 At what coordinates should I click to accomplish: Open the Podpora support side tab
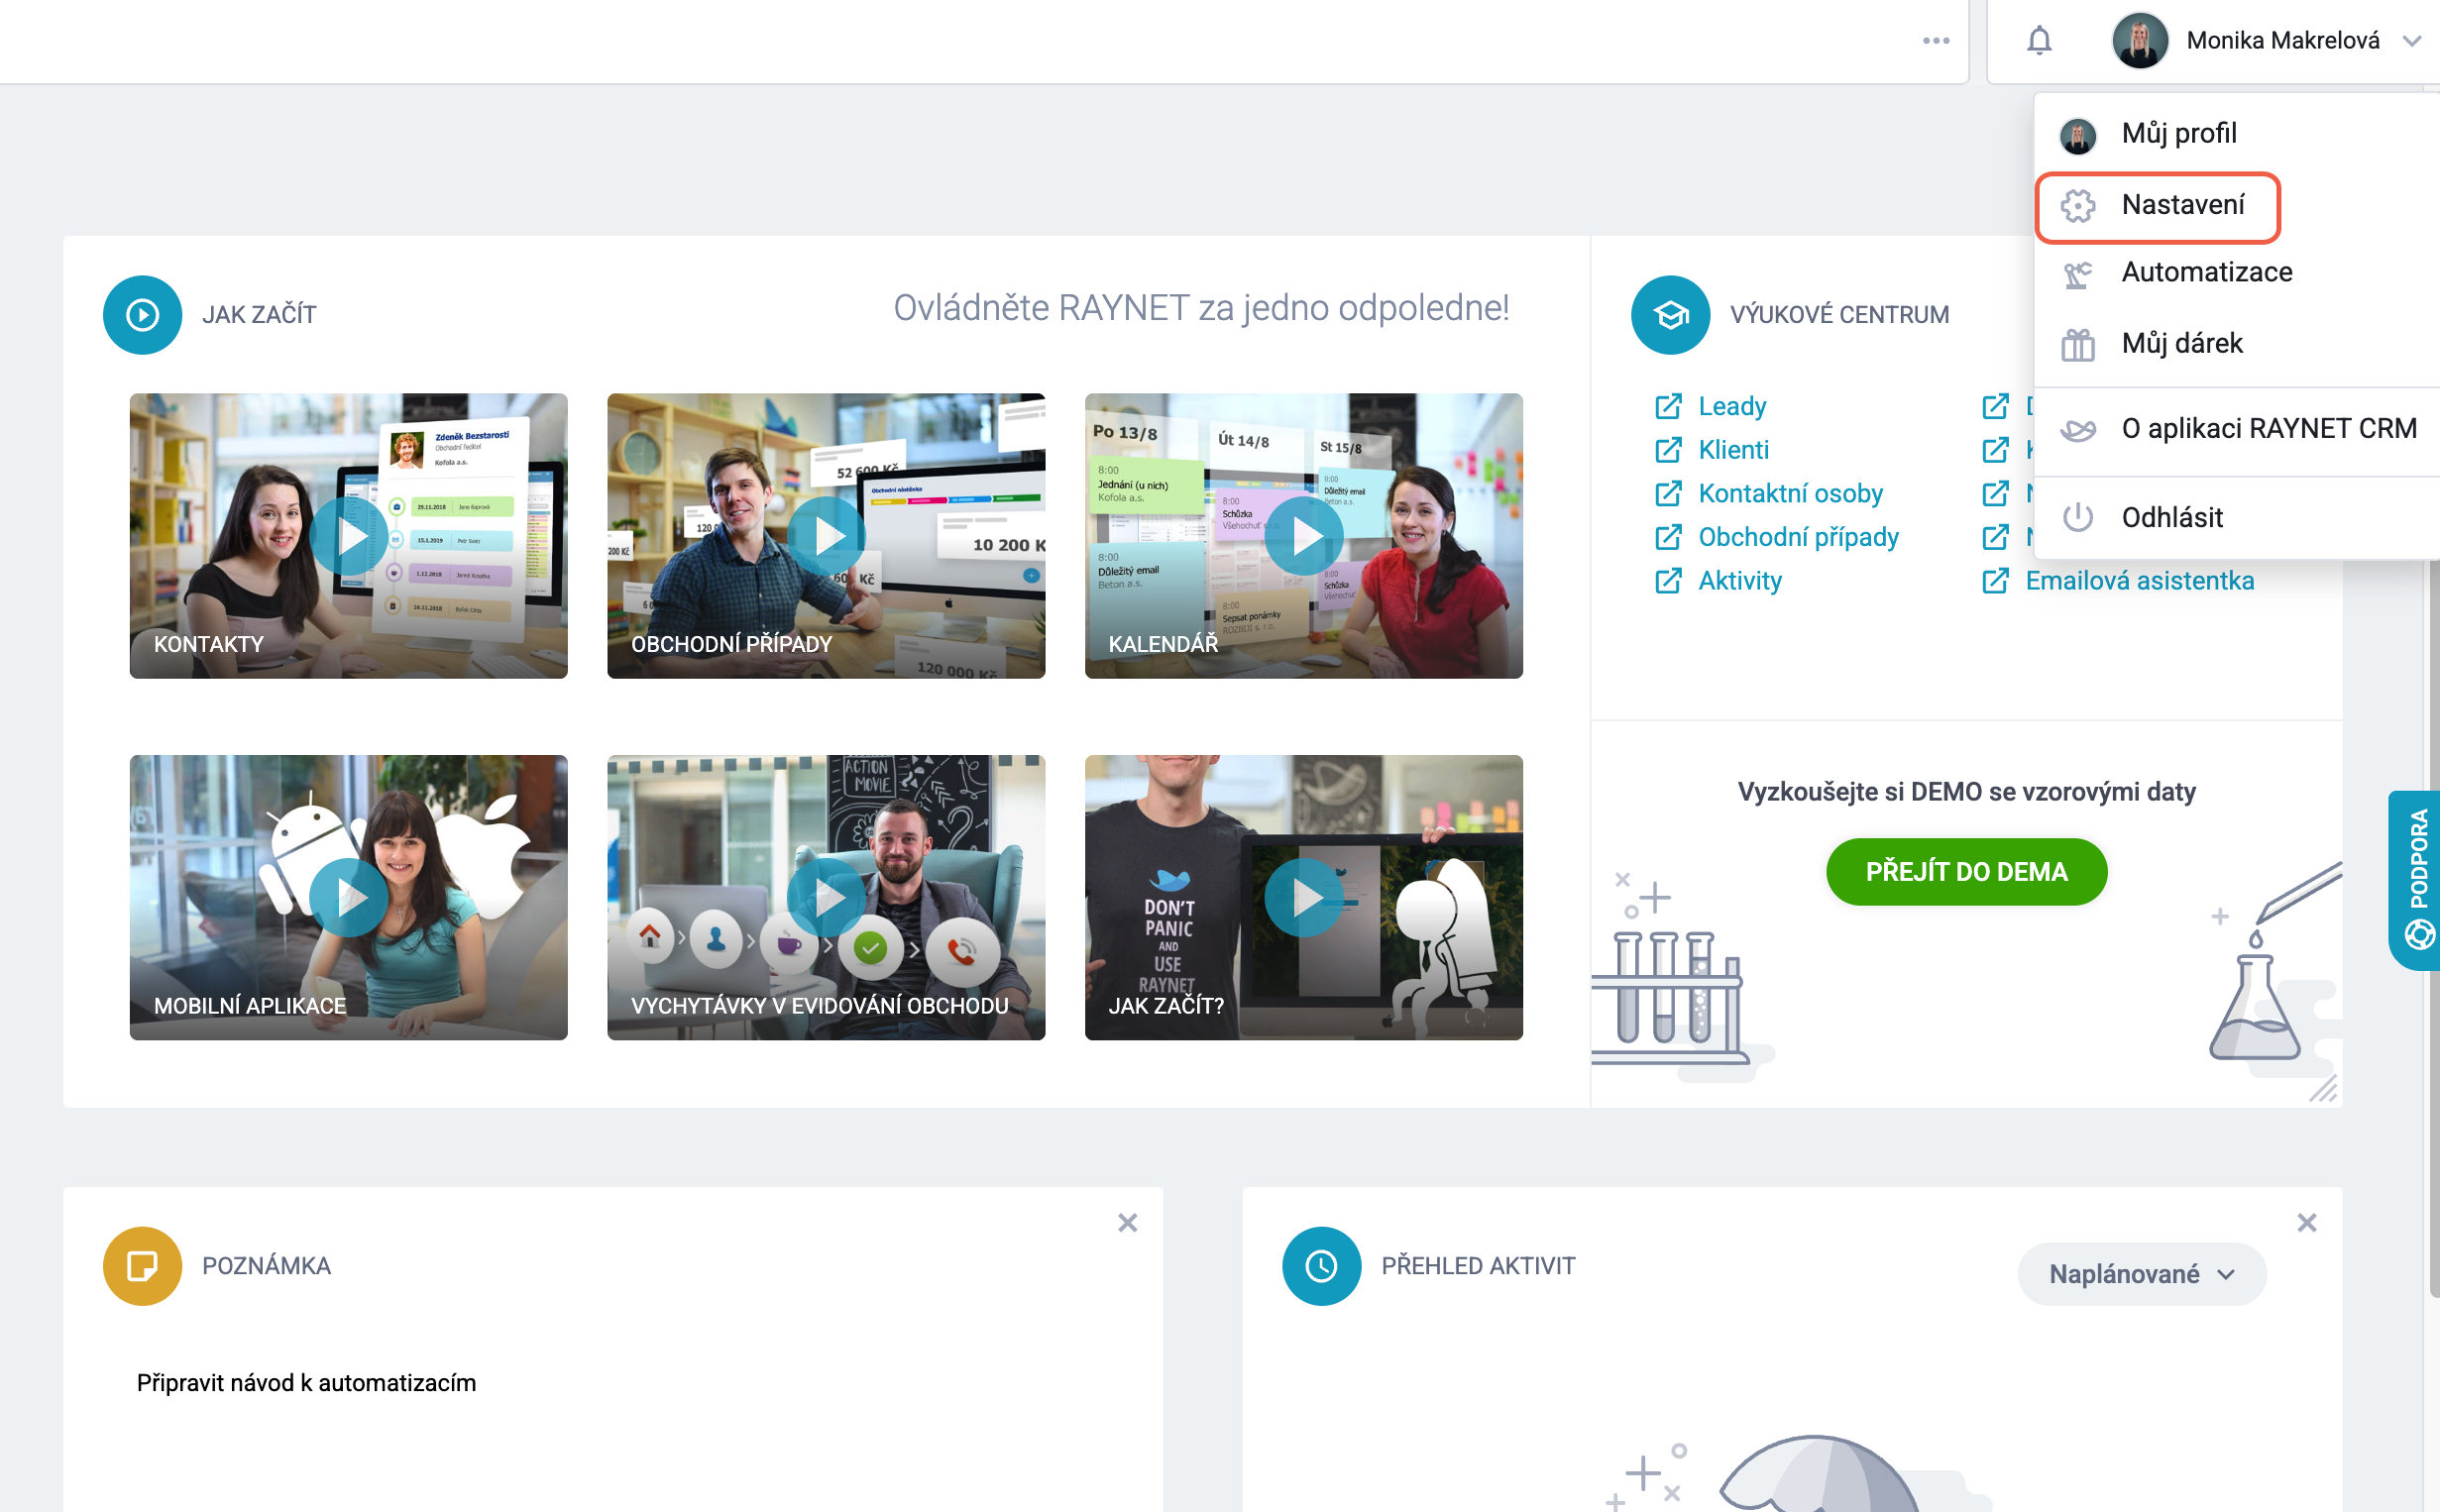pos(2414,879)
